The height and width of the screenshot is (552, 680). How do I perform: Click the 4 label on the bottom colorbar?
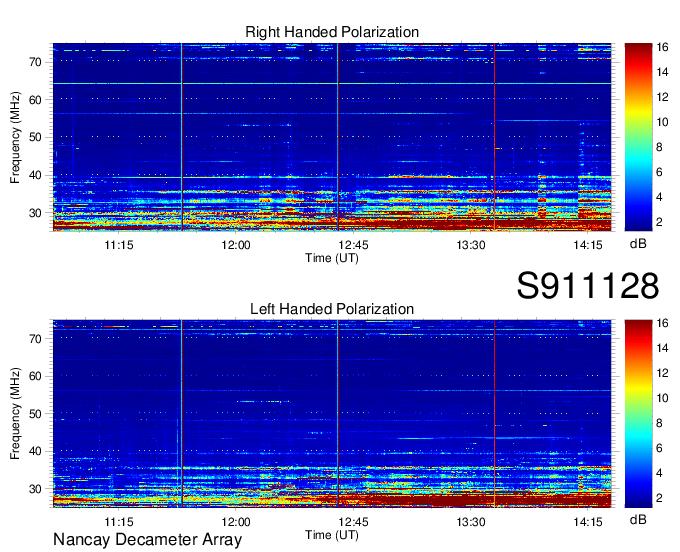[659, 473]
